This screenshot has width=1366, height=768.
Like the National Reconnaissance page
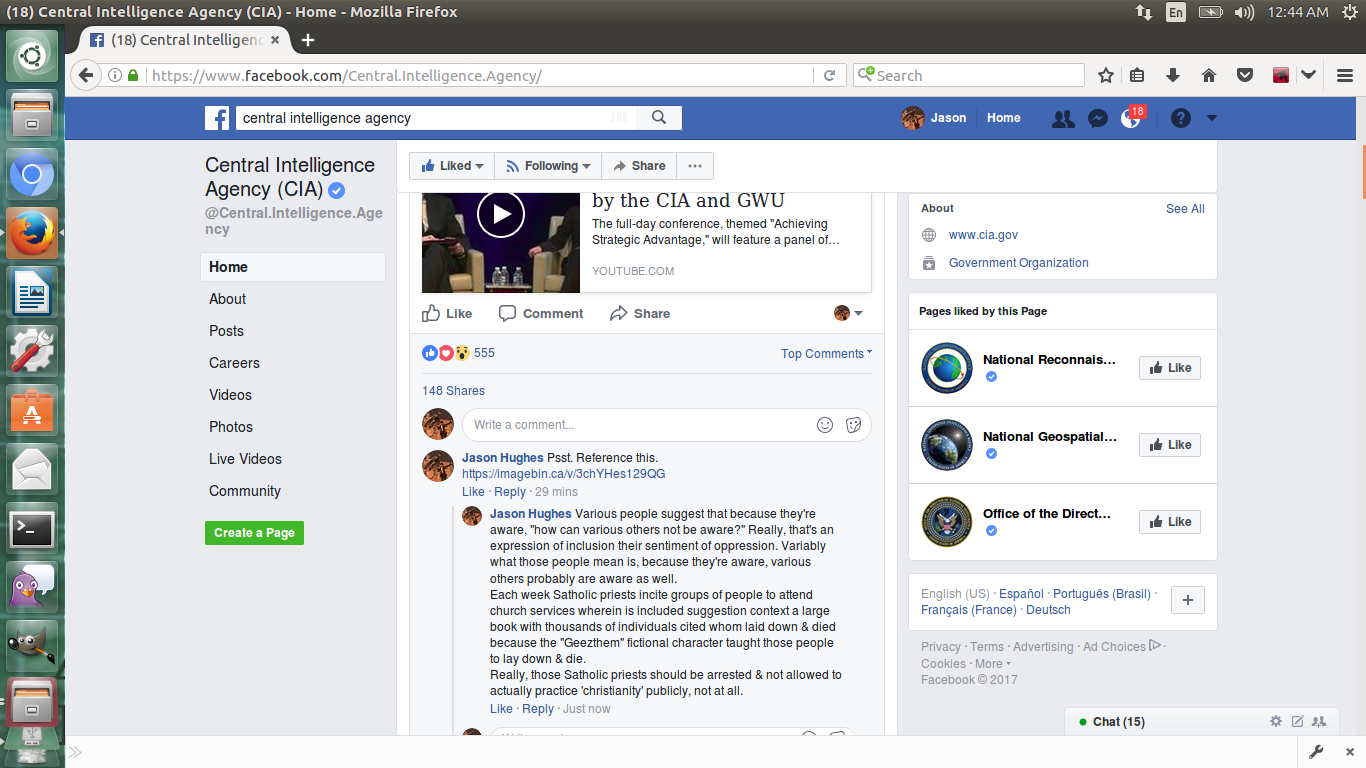point(1170,368)
